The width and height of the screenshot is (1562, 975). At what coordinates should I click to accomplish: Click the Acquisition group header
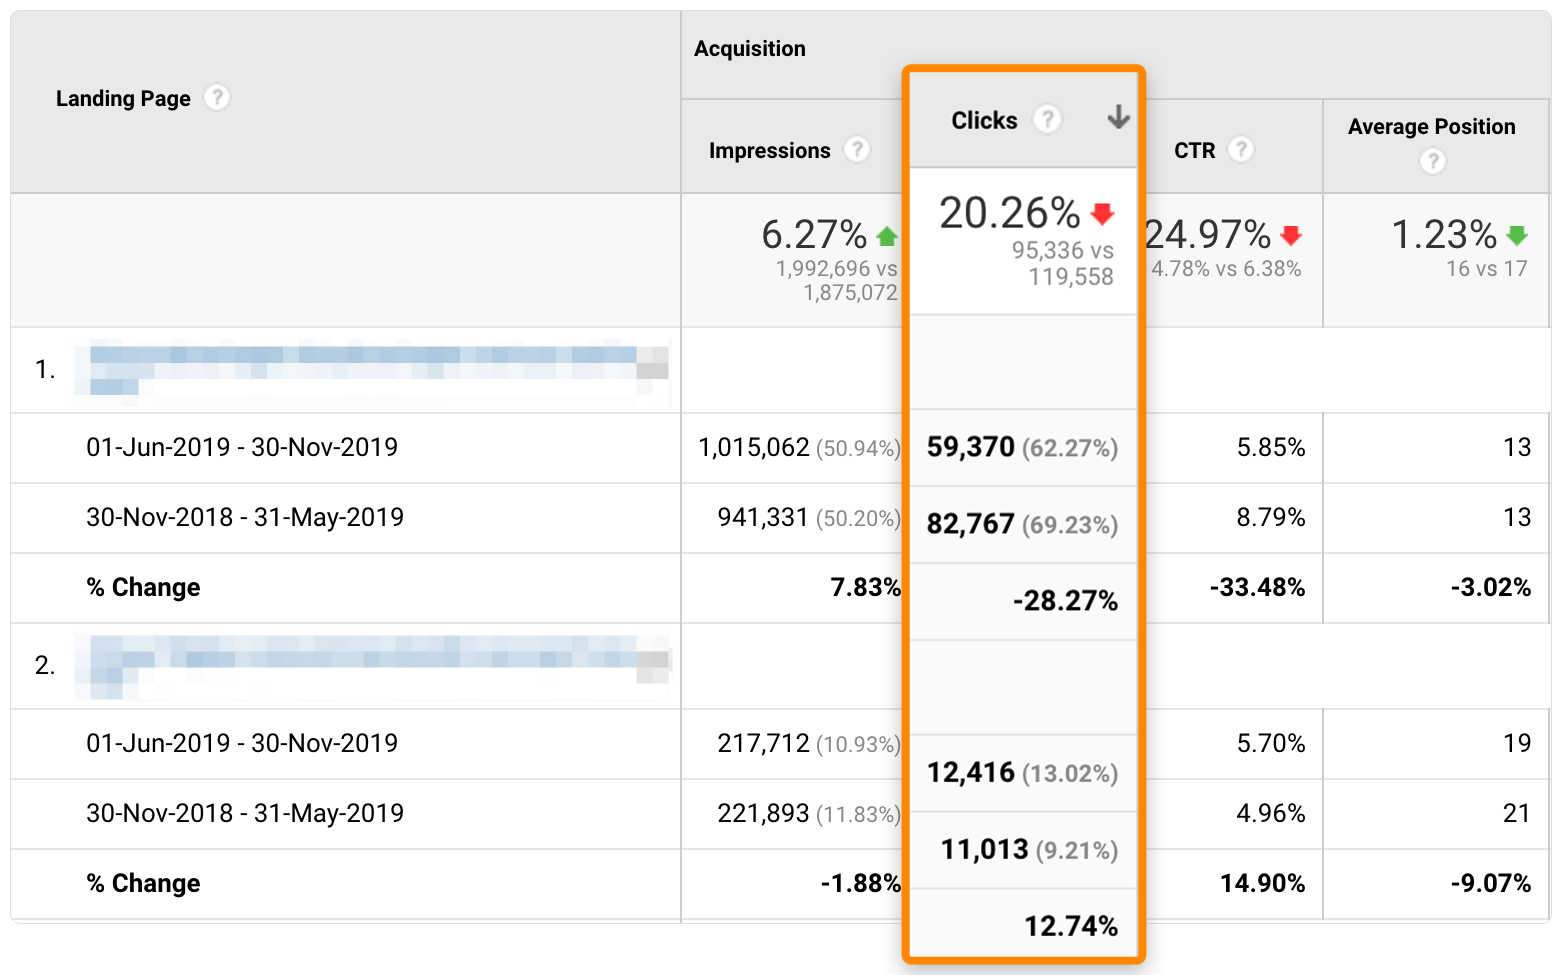pos(749,49)
